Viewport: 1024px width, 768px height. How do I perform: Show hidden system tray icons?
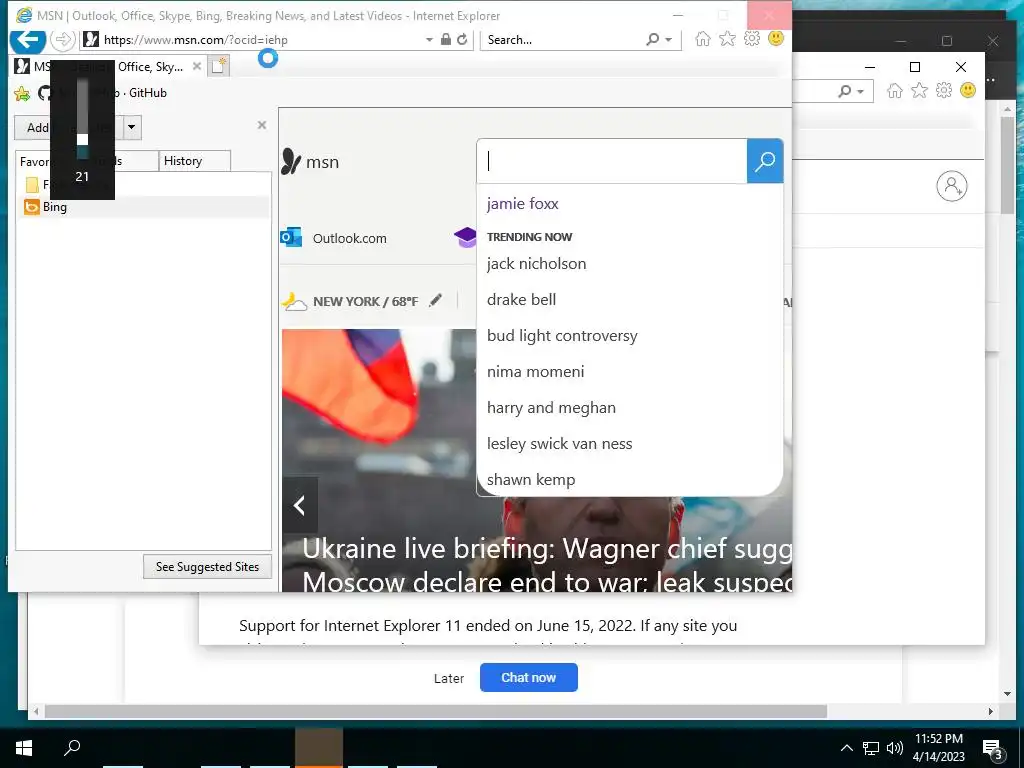coord(846,748)
